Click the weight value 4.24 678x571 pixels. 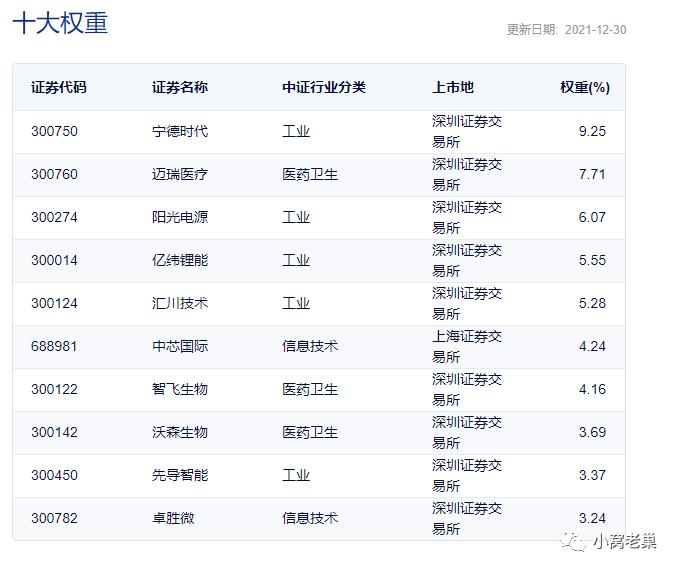(592, 346)
